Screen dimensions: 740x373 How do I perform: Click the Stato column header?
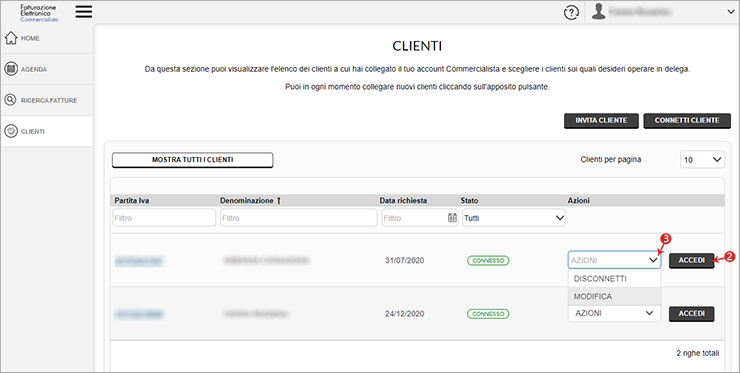point(469,201)
